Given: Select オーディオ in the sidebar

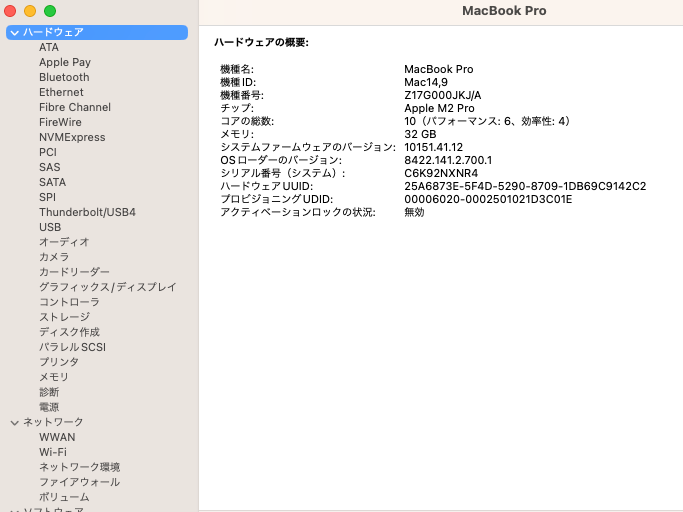Looking at the screenshot, I should click(x=64, y=242).
